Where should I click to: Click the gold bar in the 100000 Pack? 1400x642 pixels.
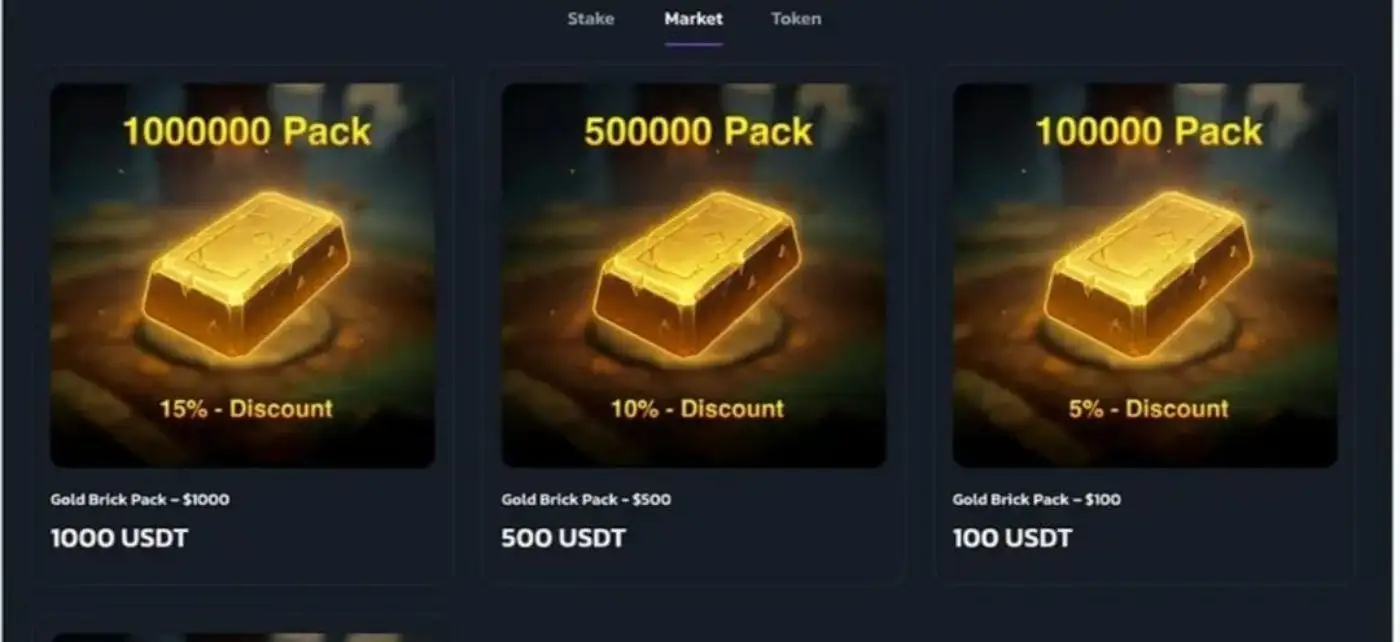[1148, 273]
